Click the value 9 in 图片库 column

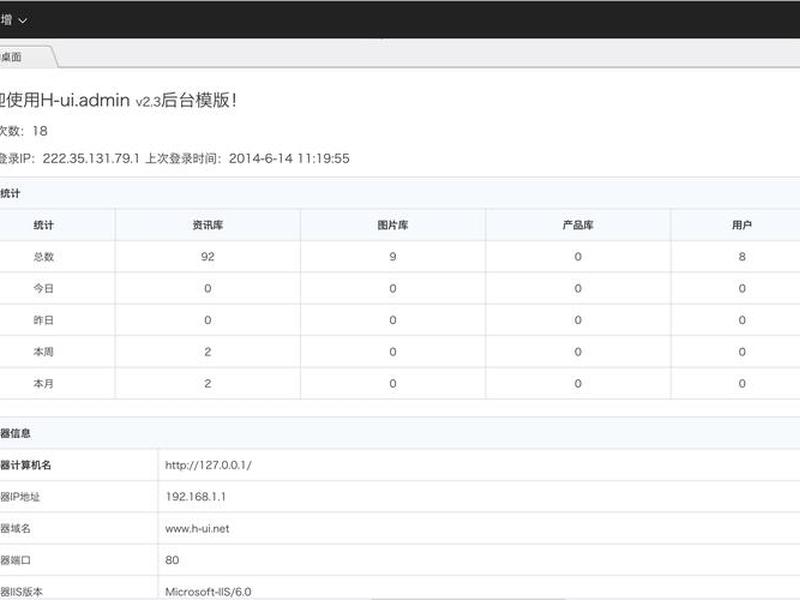coord(393,257)
